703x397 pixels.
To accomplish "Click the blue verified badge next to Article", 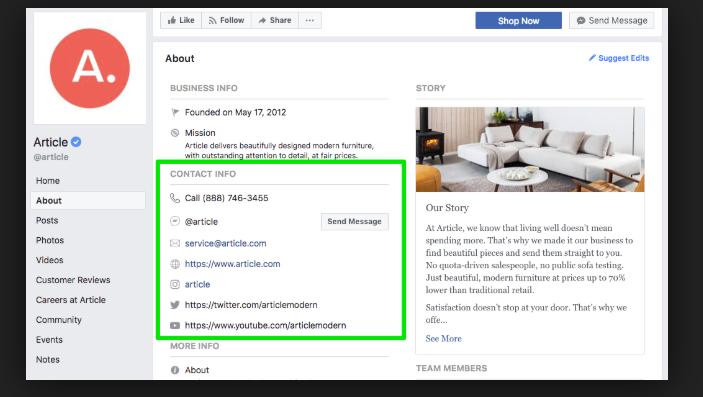I will coord(76,142).
